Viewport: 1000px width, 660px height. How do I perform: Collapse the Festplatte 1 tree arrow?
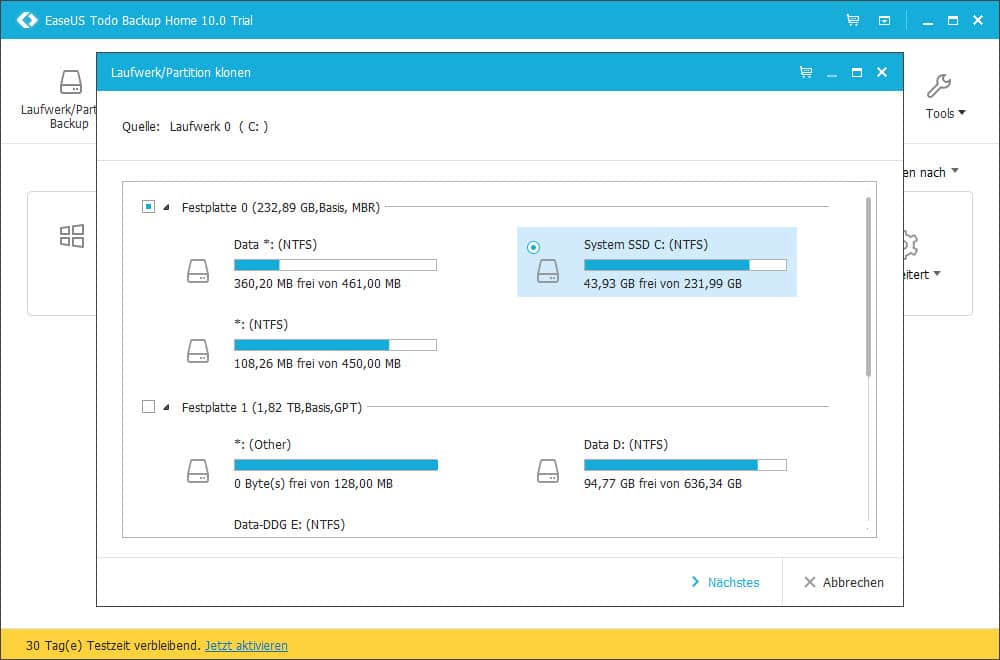coord(166,407)
